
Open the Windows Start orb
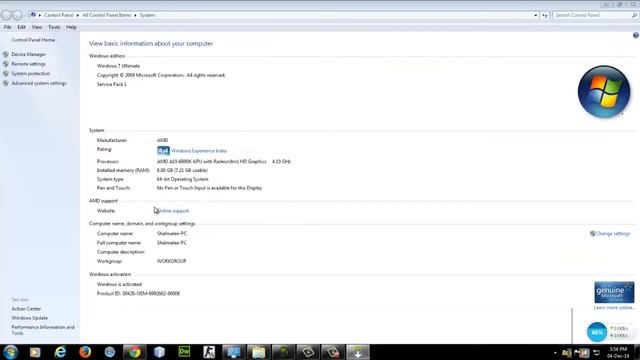10,352
